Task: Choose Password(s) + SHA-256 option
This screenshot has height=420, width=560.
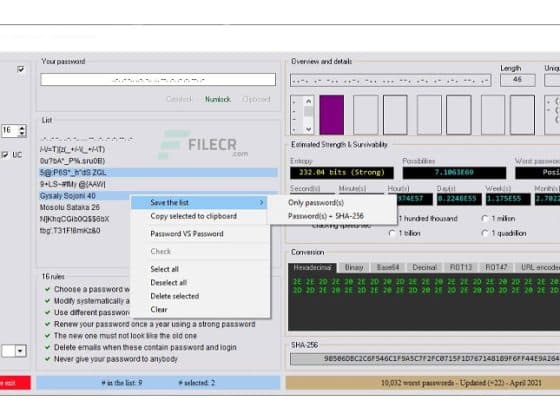Action: click(x=326, y=216)
